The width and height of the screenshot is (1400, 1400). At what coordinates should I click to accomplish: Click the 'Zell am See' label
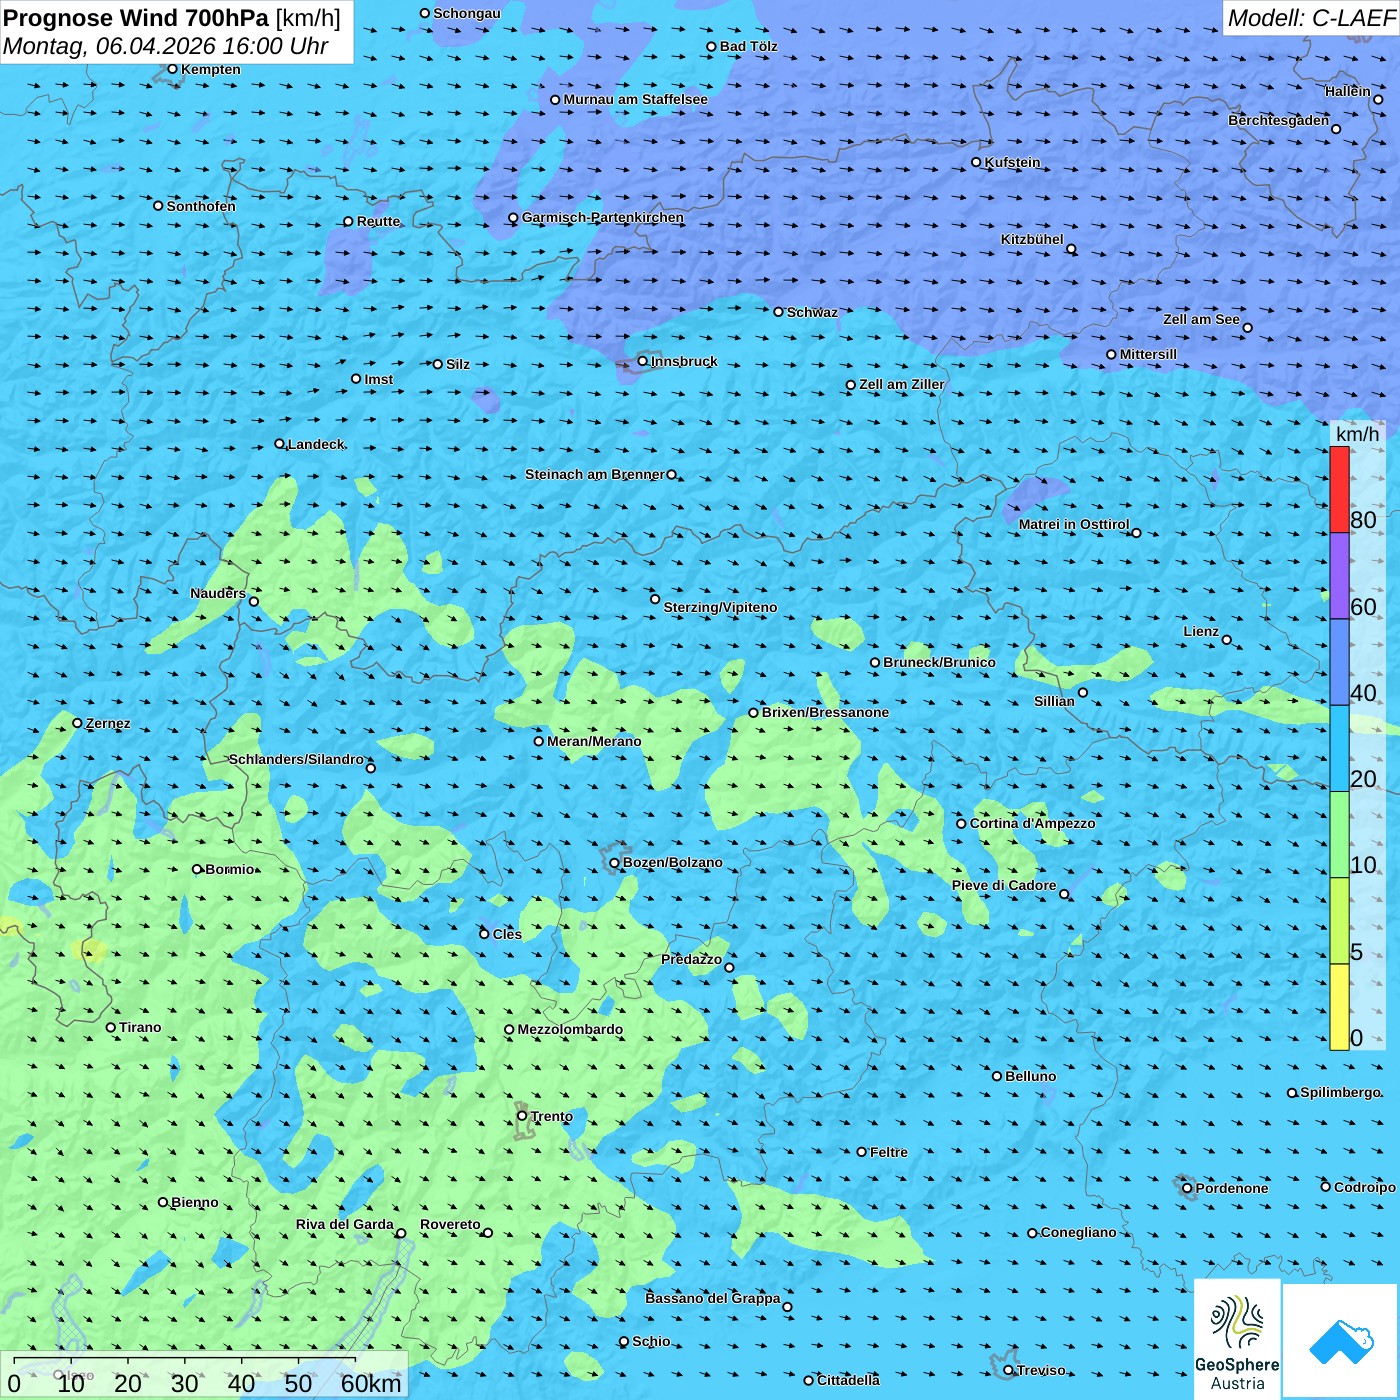tap(1201, 319)
